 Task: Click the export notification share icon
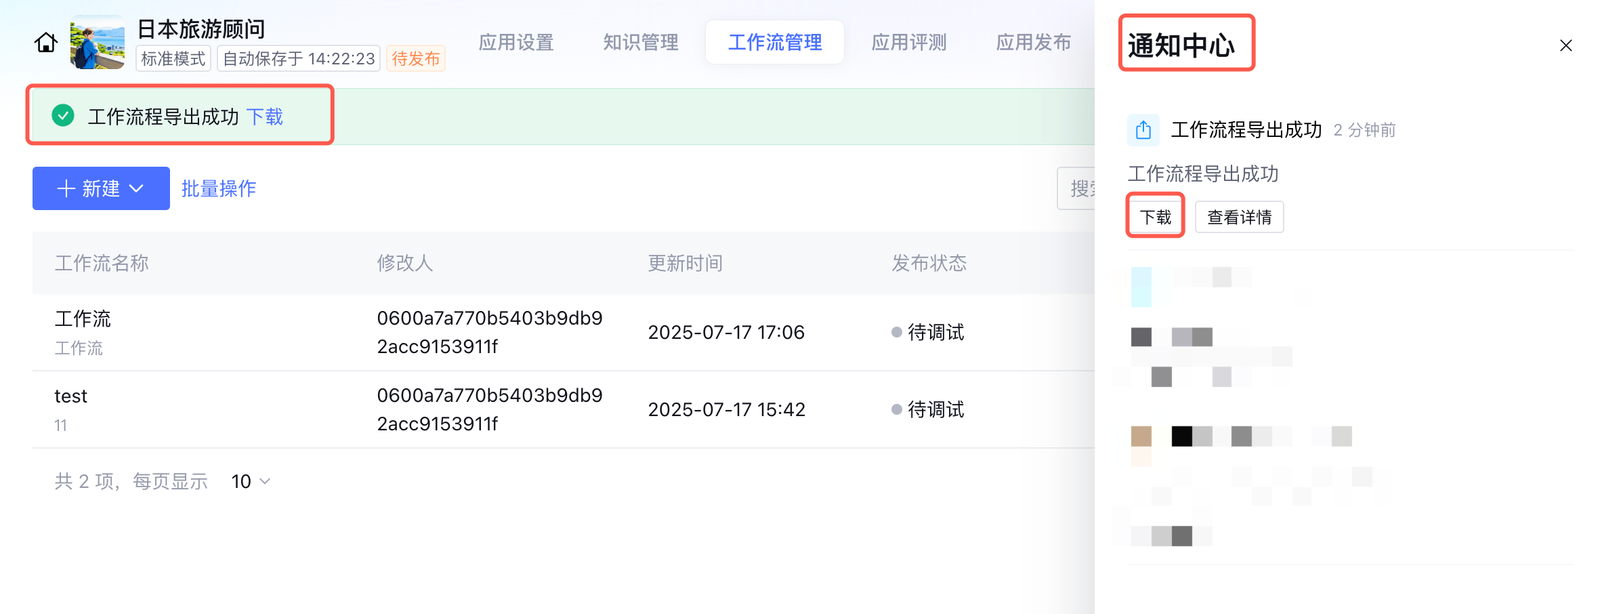tap(1143, 130)
